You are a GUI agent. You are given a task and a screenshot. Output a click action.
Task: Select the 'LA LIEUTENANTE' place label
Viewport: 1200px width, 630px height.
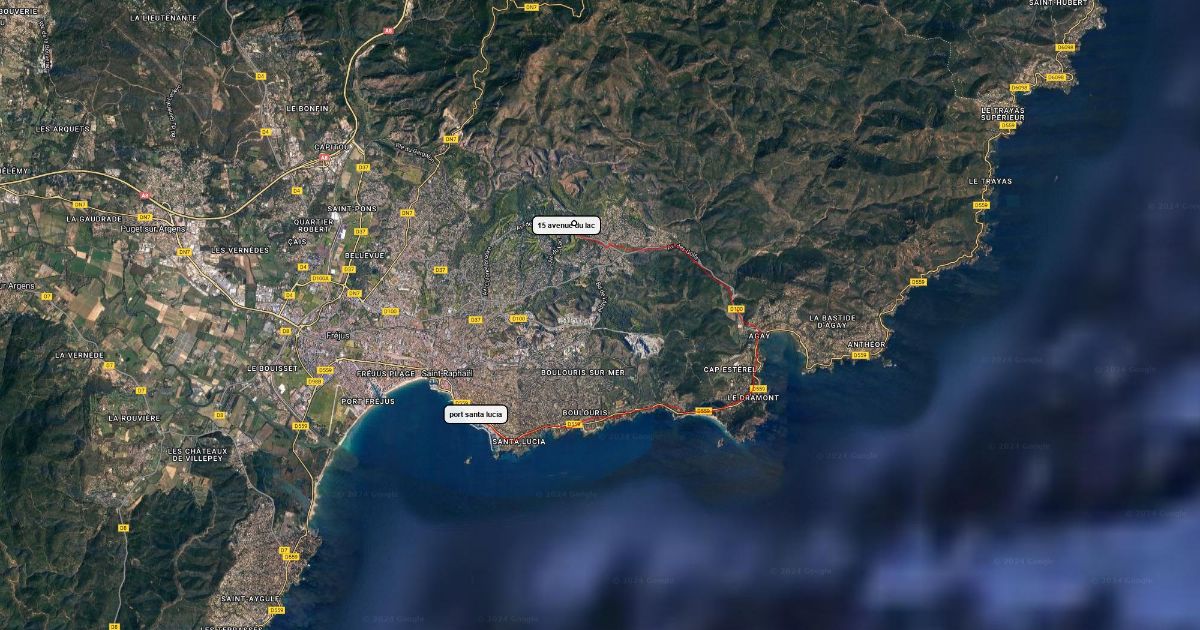coord(163,18)
